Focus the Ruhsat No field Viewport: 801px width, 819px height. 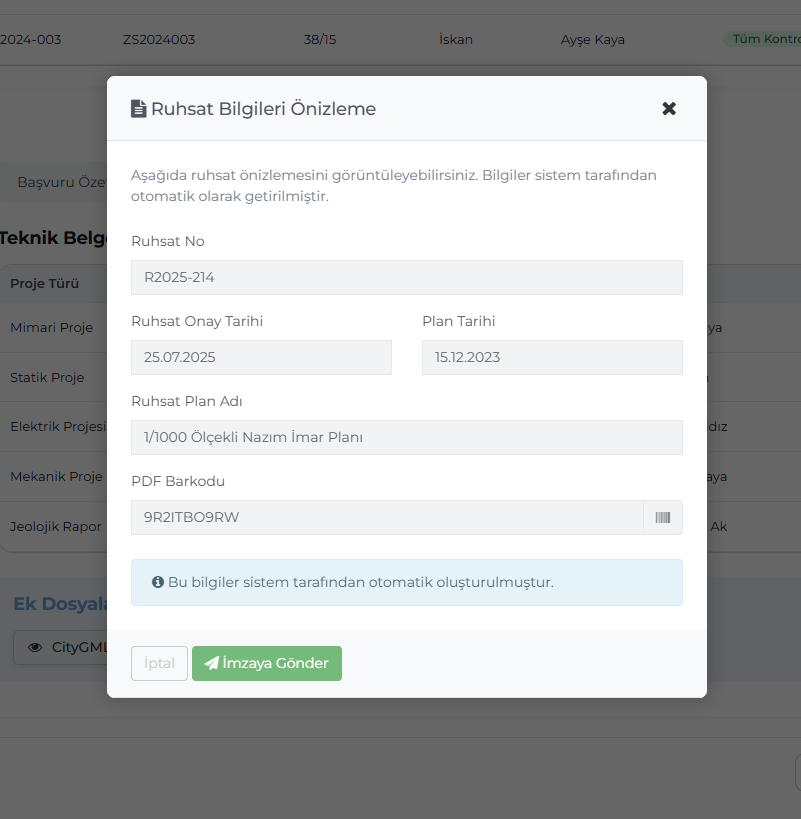click(406, 278)
